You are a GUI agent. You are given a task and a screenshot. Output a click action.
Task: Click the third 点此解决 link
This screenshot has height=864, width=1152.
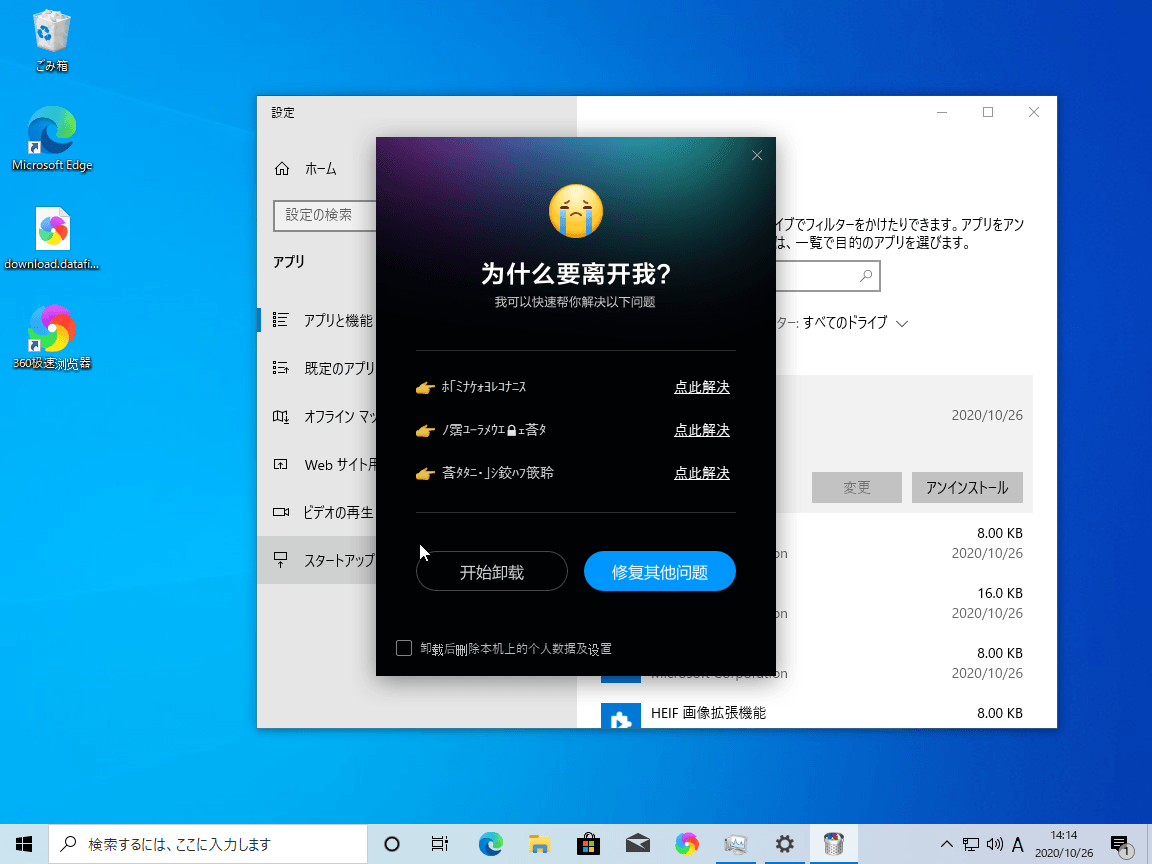[x=701, y=473]
